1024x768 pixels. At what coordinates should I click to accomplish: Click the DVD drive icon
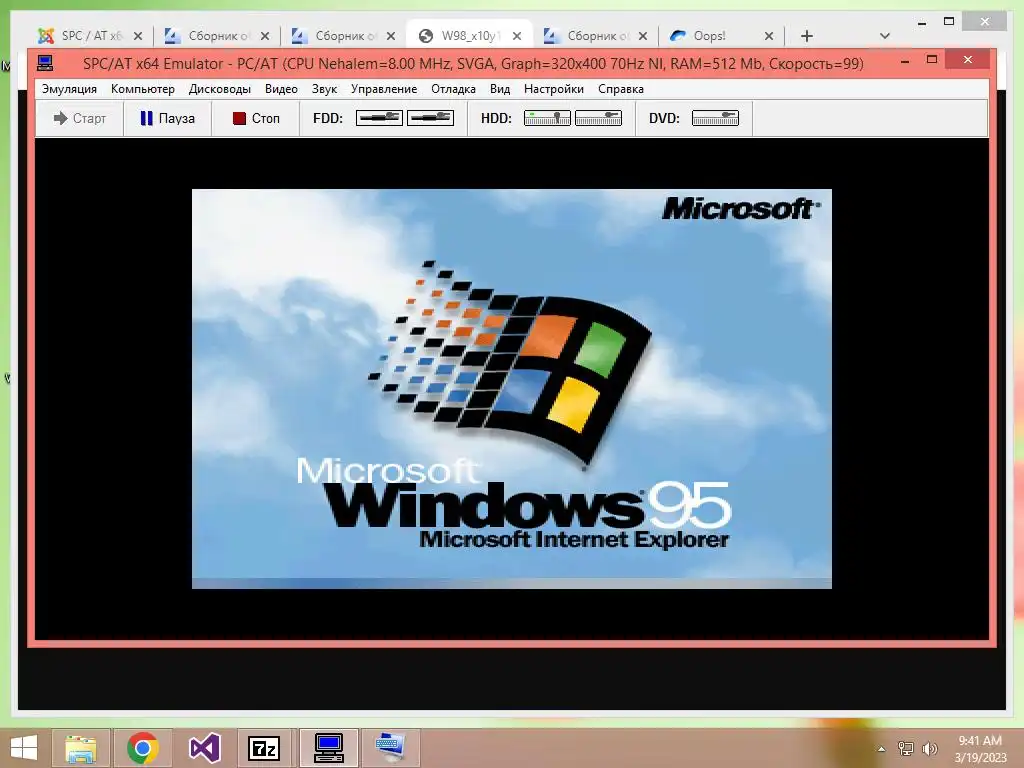[715, 118]
